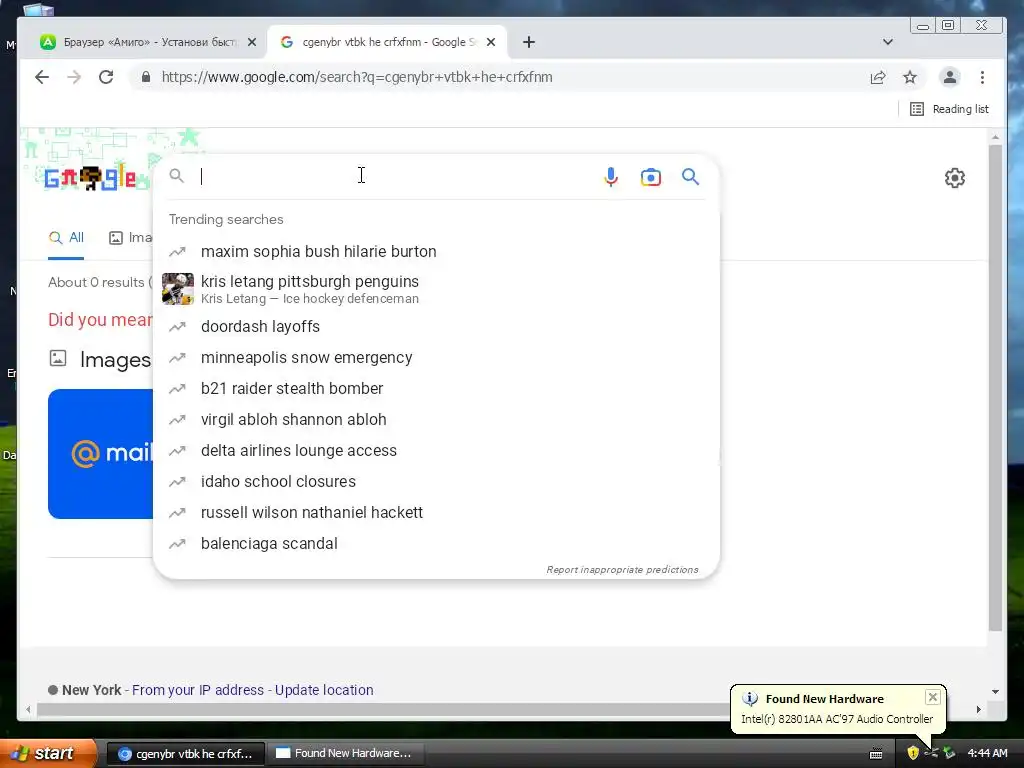Open the profile avatar button
Image resolution: width=1024 pixels, height=768 pixels.
(950, 77)
